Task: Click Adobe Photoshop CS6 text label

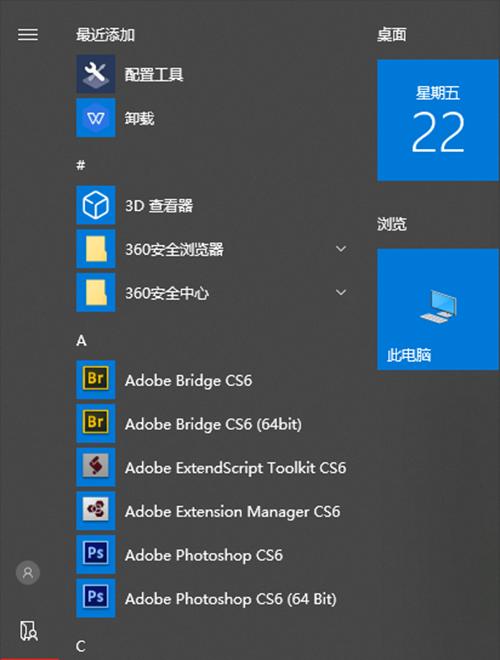Action: coord(204,555)
